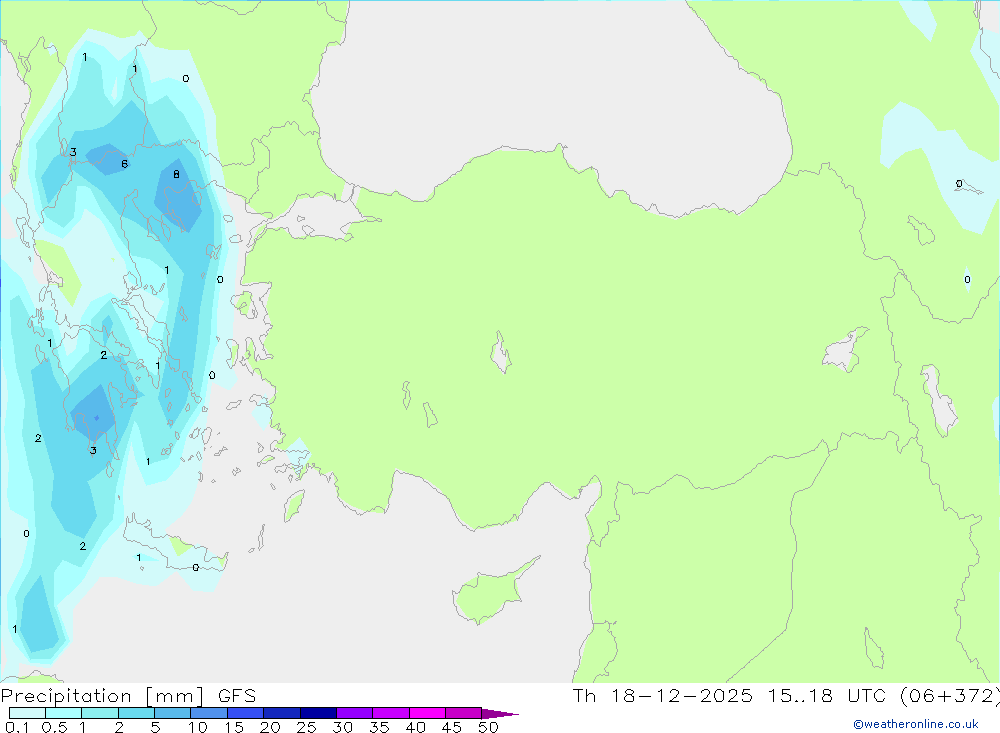Click the 15–20 mm legend color box
Screen dimensions: 1000x733
click(245, 713)
